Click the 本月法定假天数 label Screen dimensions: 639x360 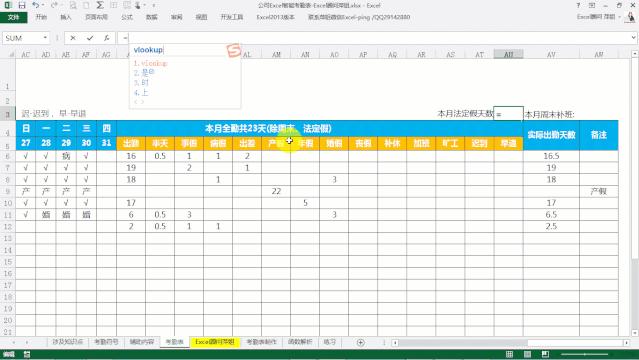(x=465, y=114)
